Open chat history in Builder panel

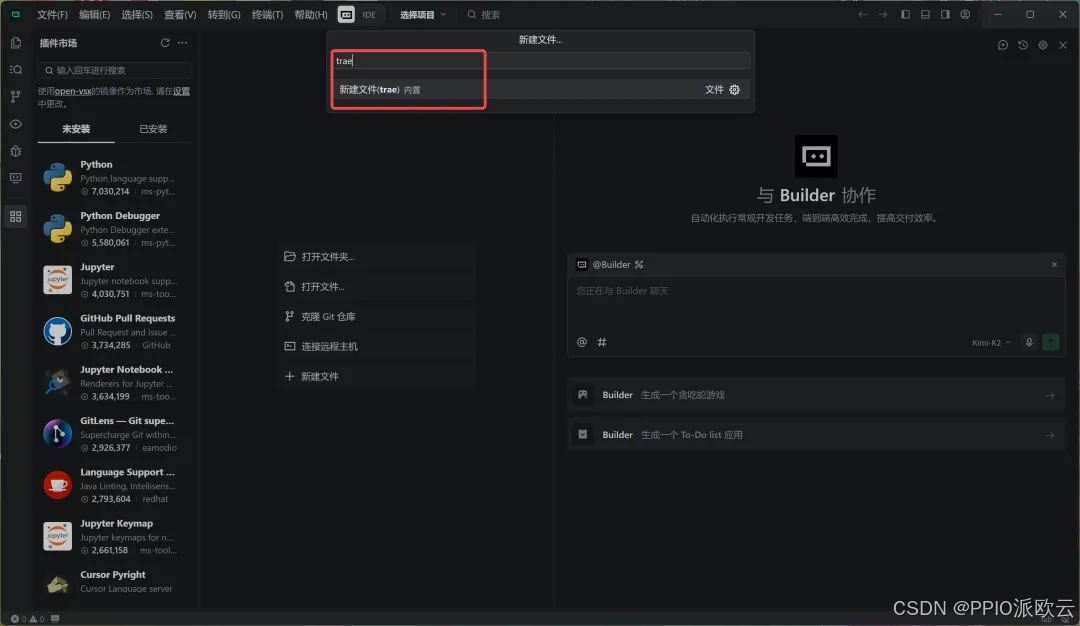pos(1023,45)
